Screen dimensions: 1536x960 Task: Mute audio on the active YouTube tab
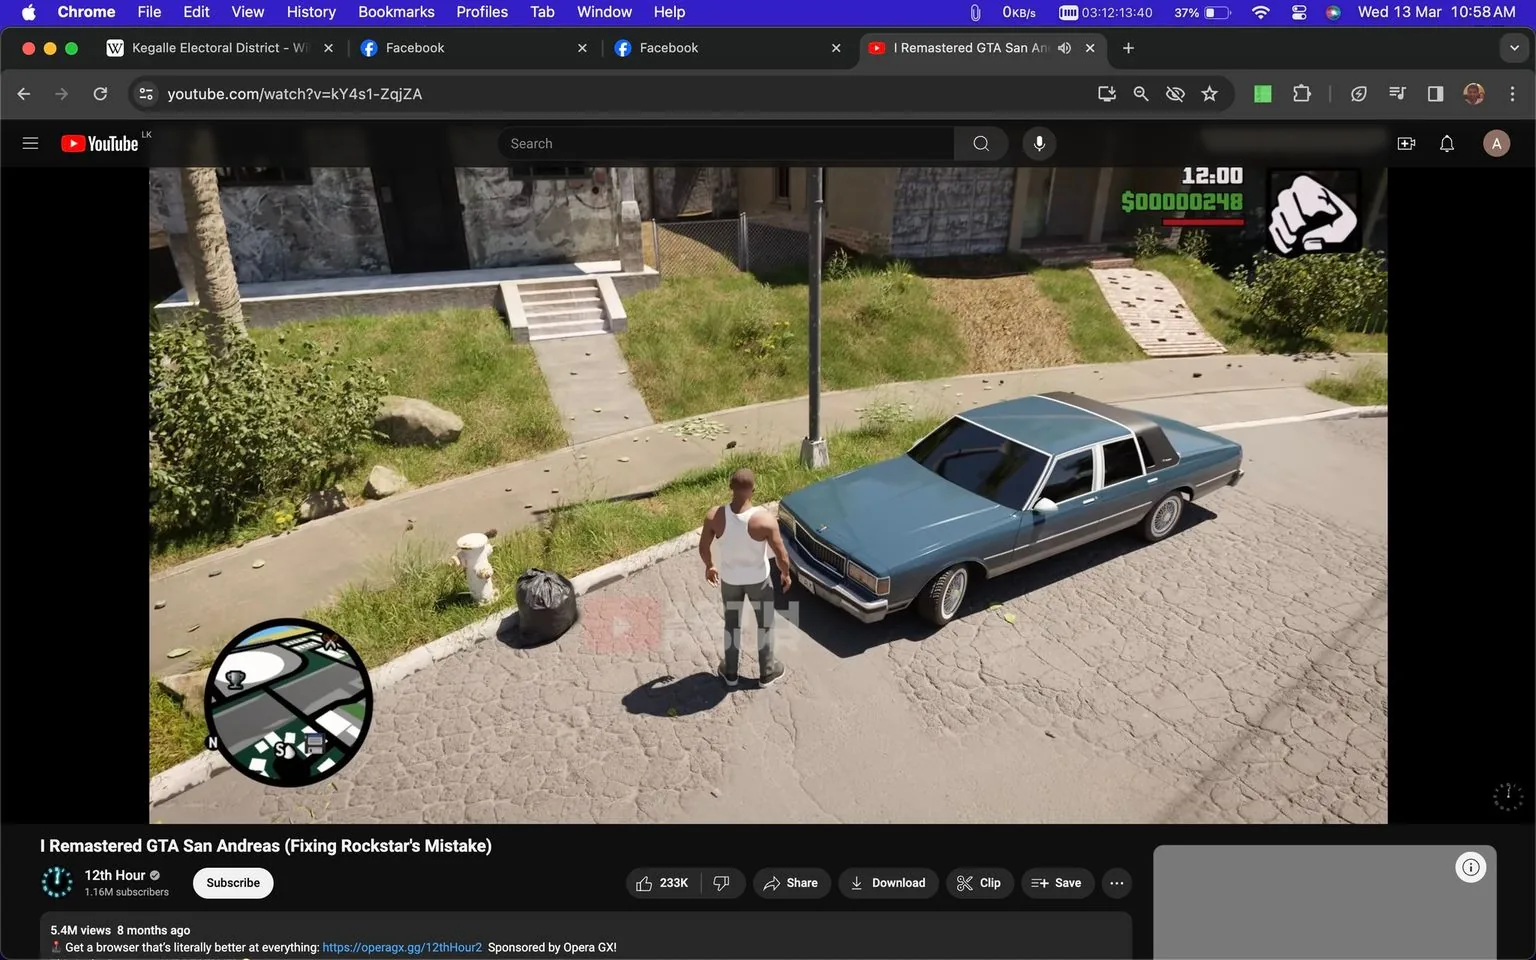tap(1064, 47)
